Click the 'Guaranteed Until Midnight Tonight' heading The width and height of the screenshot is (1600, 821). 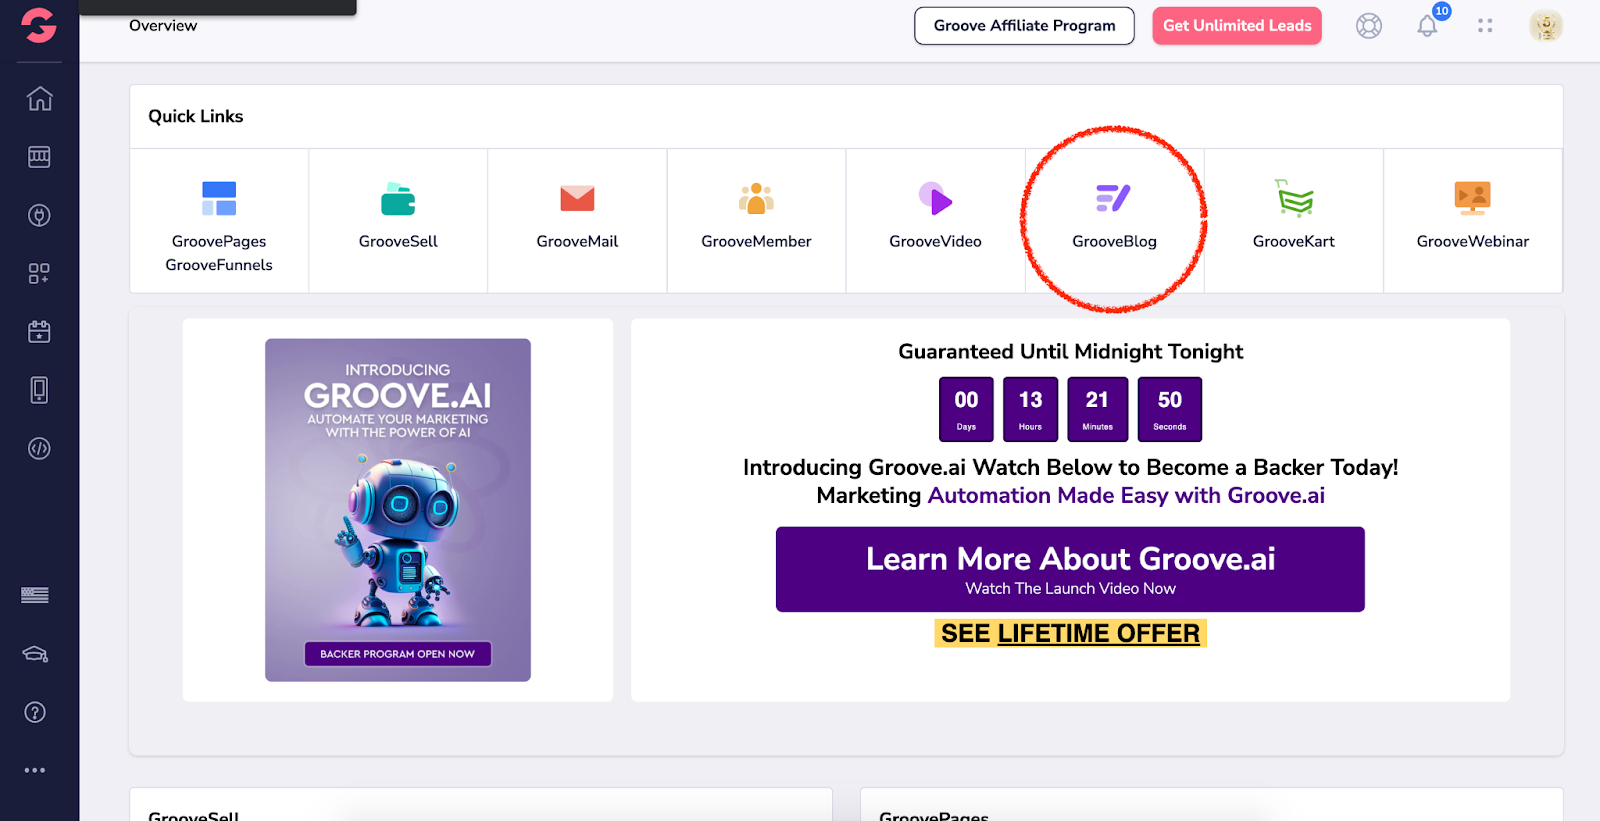pos(1070,351)
